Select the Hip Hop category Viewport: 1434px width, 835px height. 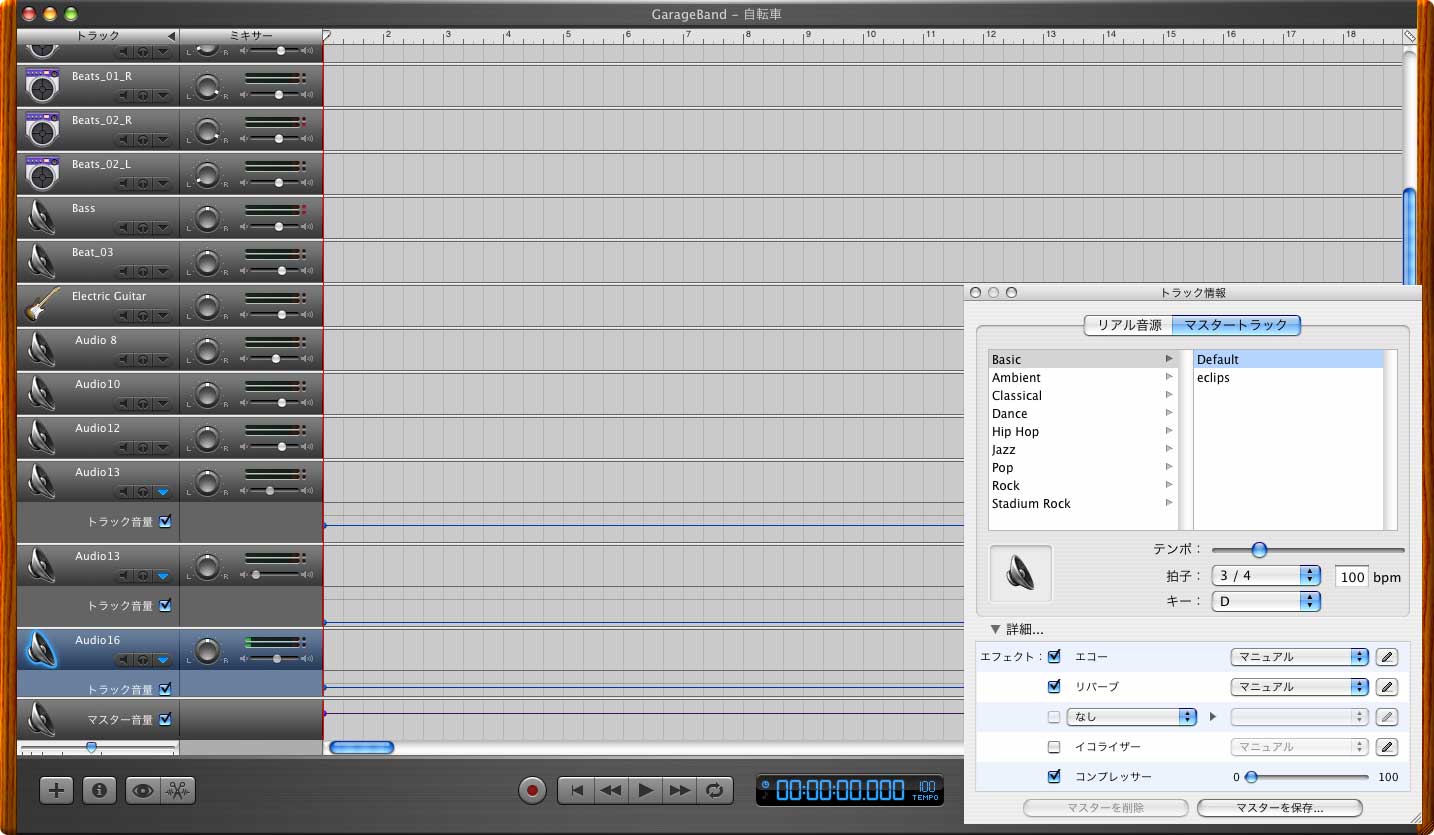coord(1082,432)
